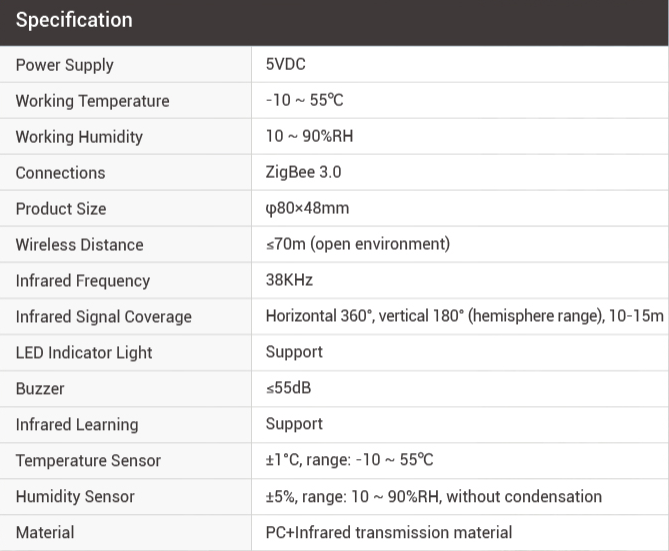Image resolution: width=669 pixels, height=551 pixels.
Task: Select the Infrared Signal Coverage label
Action: [x=104, y=317]
